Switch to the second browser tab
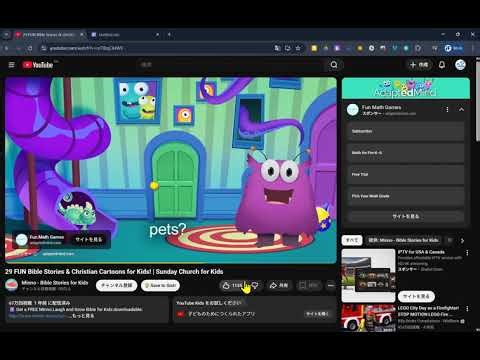Viewport: 480px width, 360px height. coord(125,34)
